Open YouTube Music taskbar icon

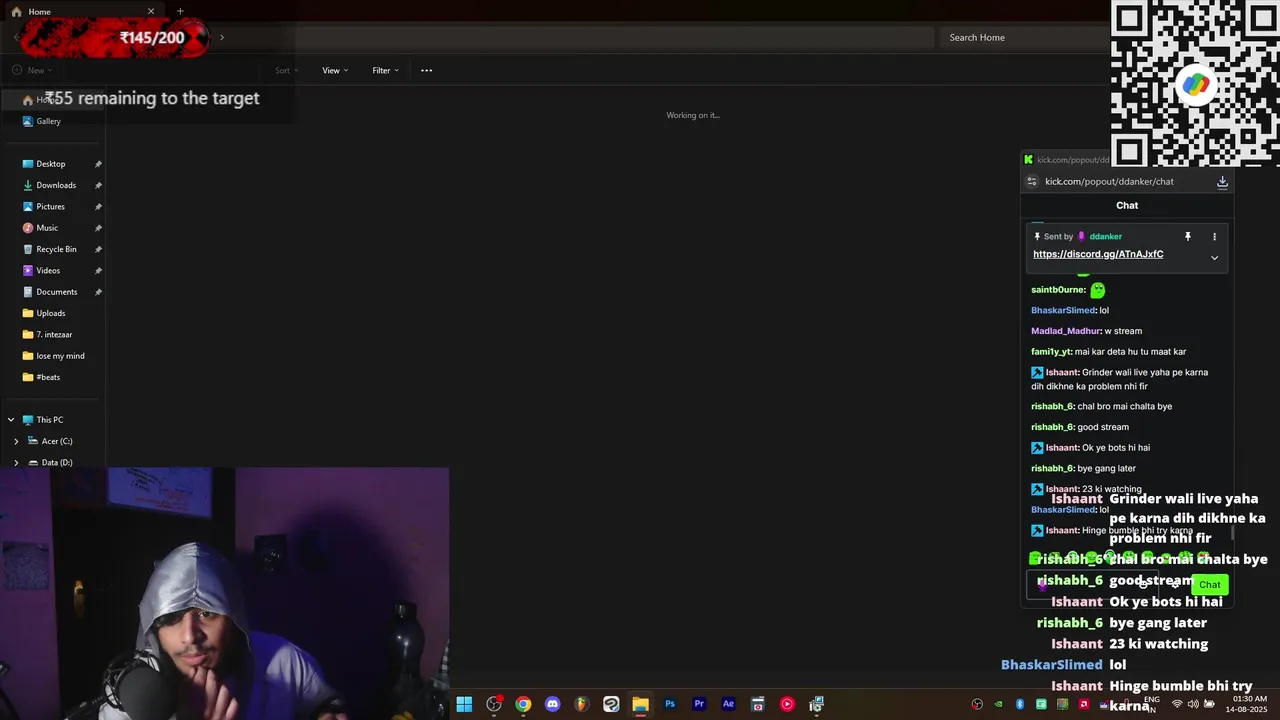[x=787, y=704]
